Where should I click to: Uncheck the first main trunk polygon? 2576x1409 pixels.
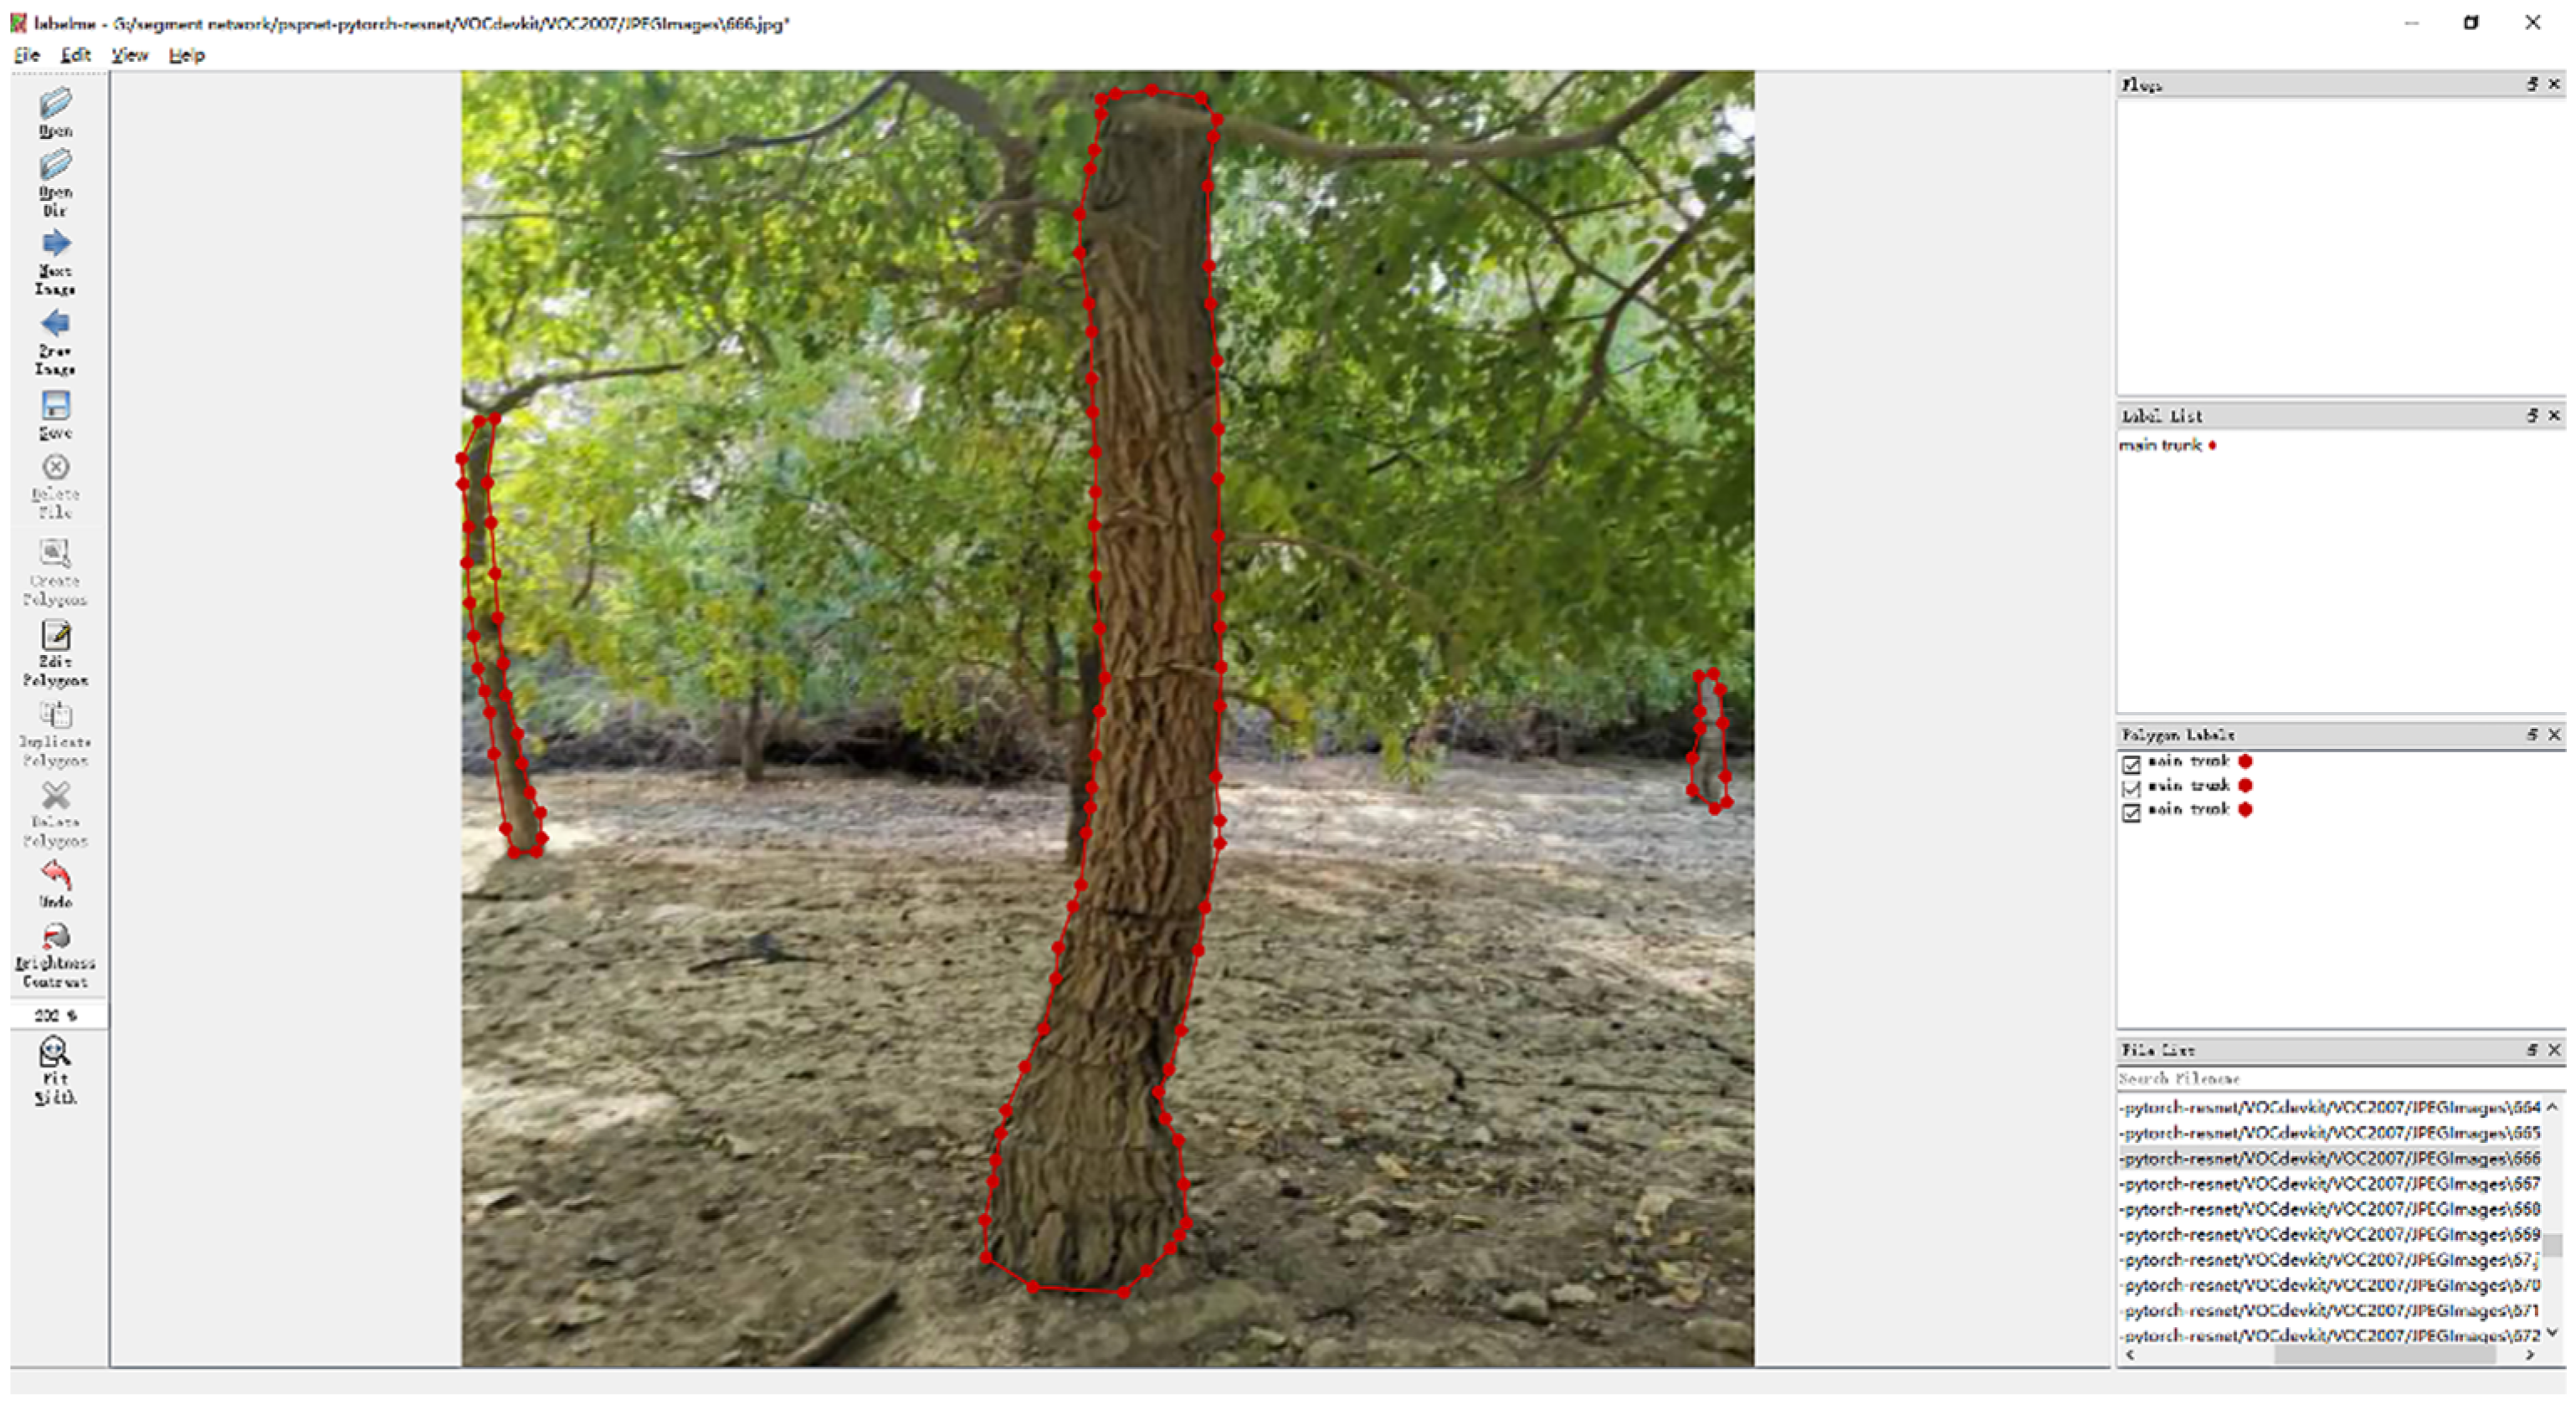(2131, 764)
